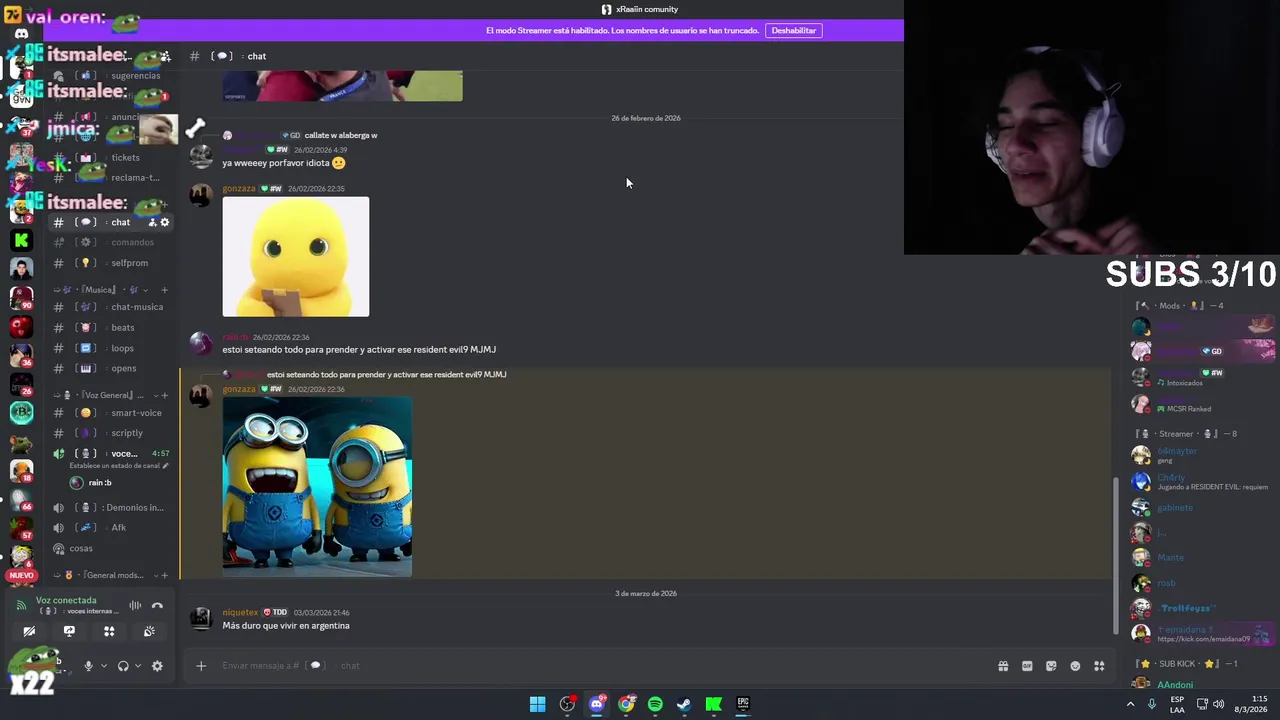Turn on camera in voice panel
This screenshot has width=1280, height=720.
tap(29, 632)
